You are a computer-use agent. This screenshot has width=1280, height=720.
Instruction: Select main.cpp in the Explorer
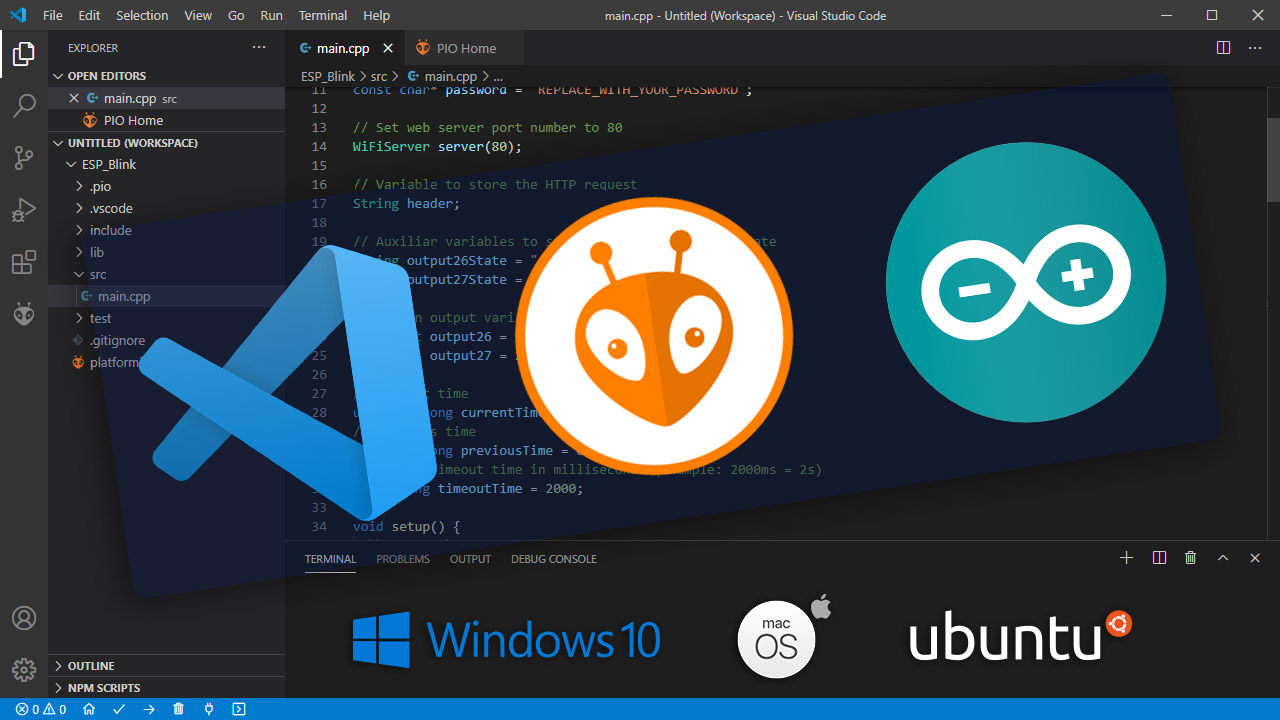point(126,296)
